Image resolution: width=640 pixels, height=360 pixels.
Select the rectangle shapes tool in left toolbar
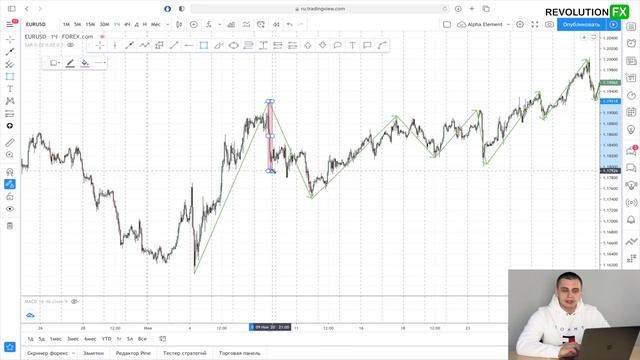point(10,76)
